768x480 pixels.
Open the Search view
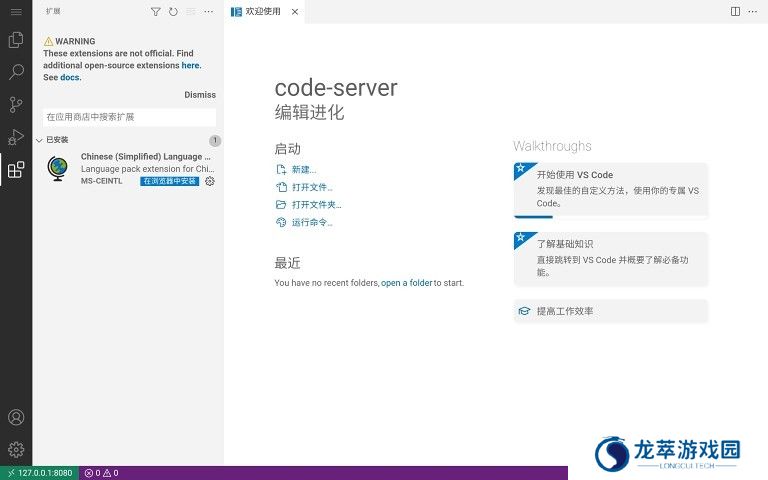(16, 72)
